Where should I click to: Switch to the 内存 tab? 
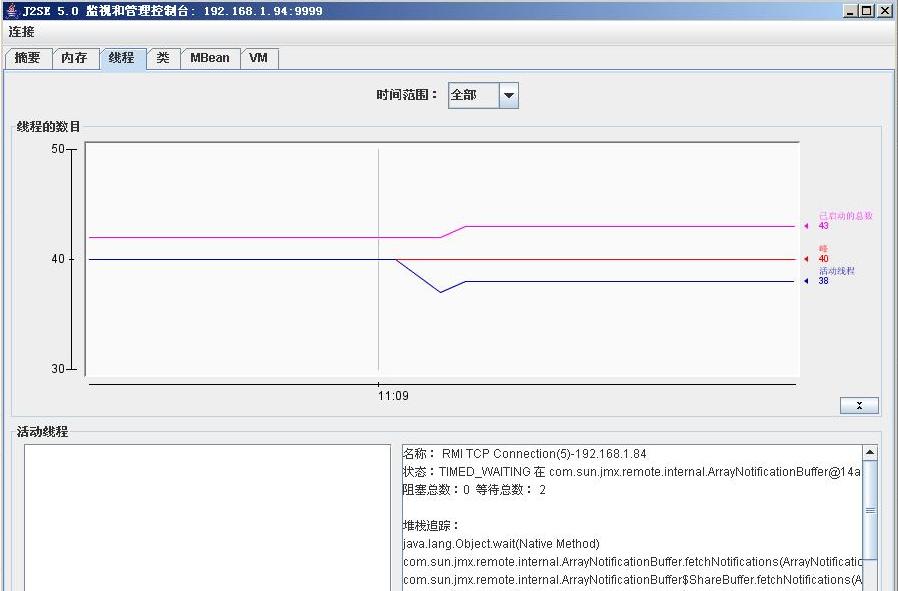pos(75,58)
